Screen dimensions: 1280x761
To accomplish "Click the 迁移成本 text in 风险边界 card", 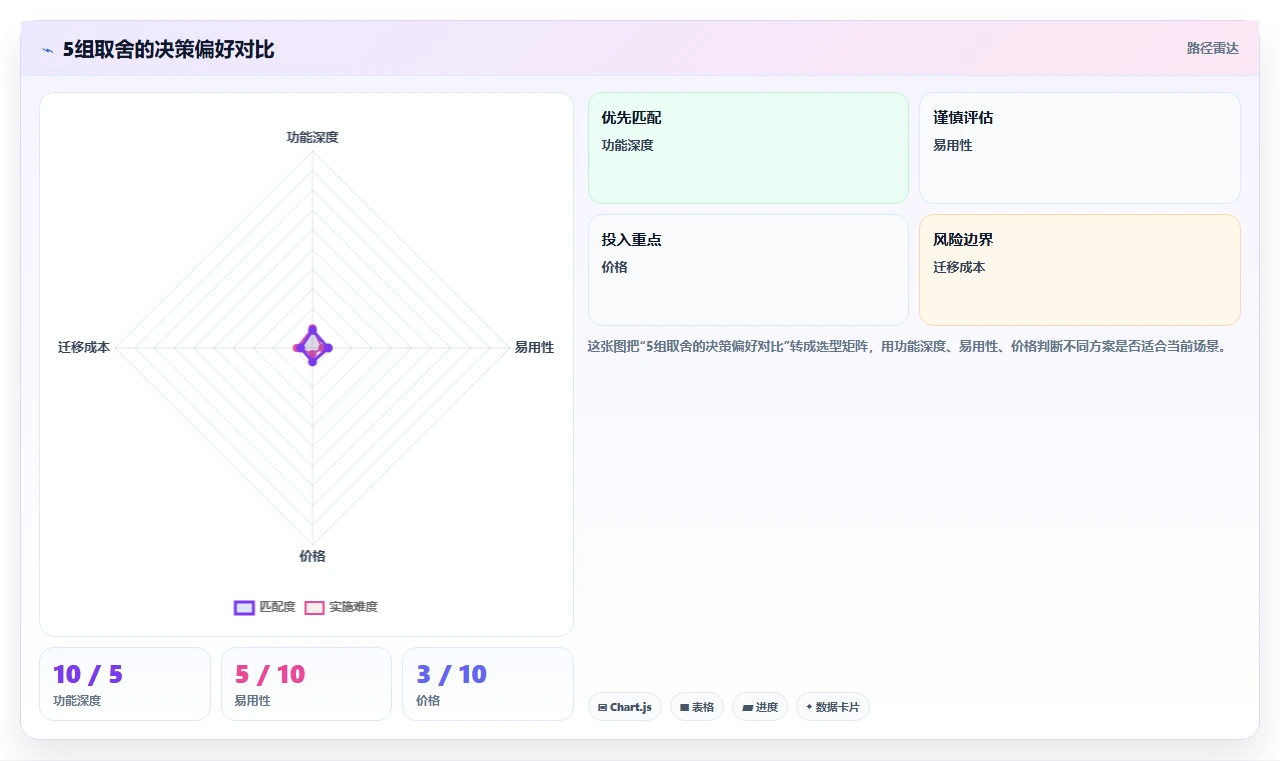I will pyautogui.click(x=959, y=267).
